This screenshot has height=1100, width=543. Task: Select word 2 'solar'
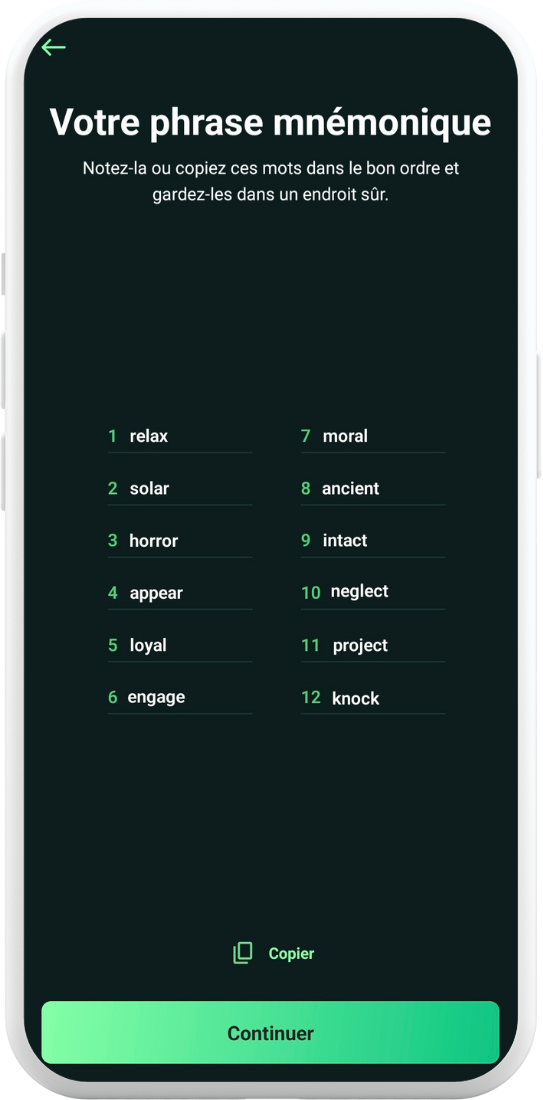[x=149, y=488]
